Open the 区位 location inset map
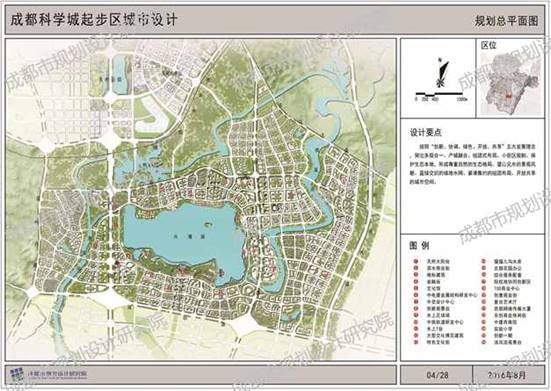This screenshot has width=551, height=391. 510,78
